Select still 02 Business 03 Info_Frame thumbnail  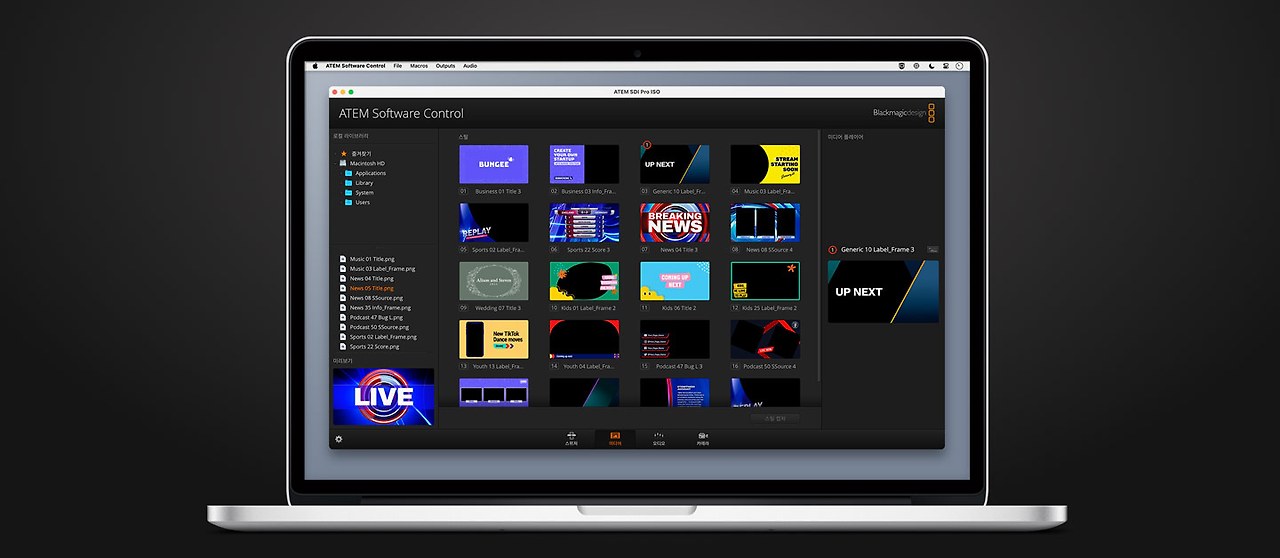tap(584, 164)
